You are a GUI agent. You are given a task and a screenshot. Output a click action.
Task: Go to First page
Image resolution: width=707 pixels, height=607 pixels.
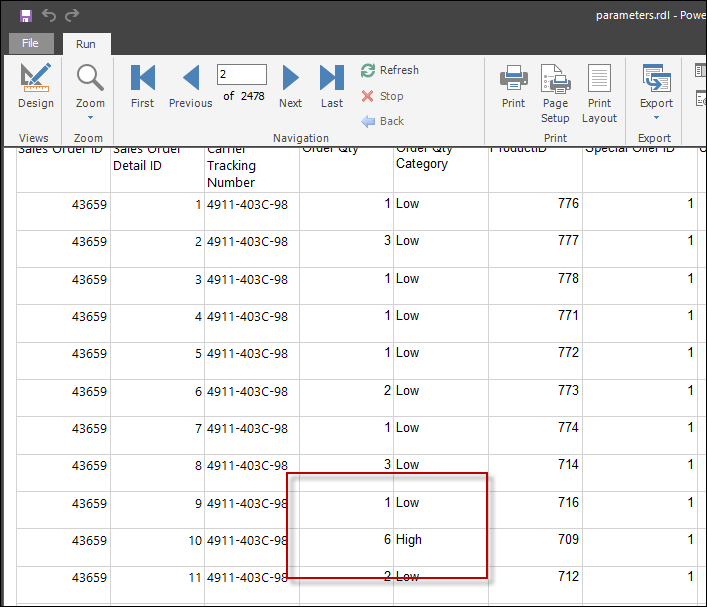(x=143, y=86)
